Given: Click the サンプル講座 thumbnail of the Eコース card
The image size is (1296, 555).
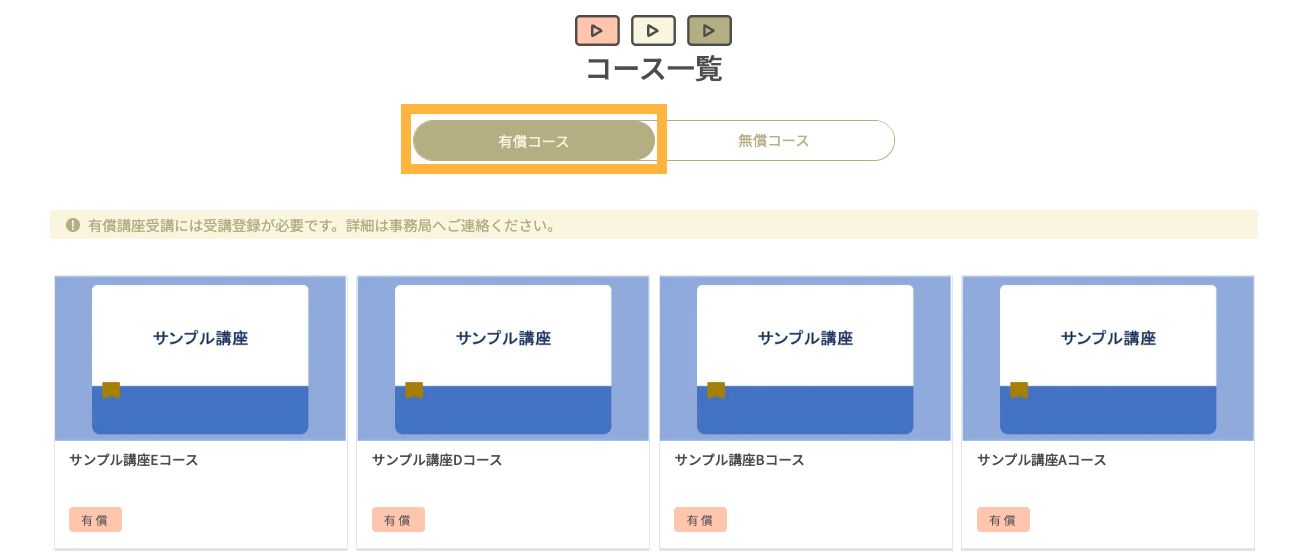Looking at the screenshot, I should [200, 357].
